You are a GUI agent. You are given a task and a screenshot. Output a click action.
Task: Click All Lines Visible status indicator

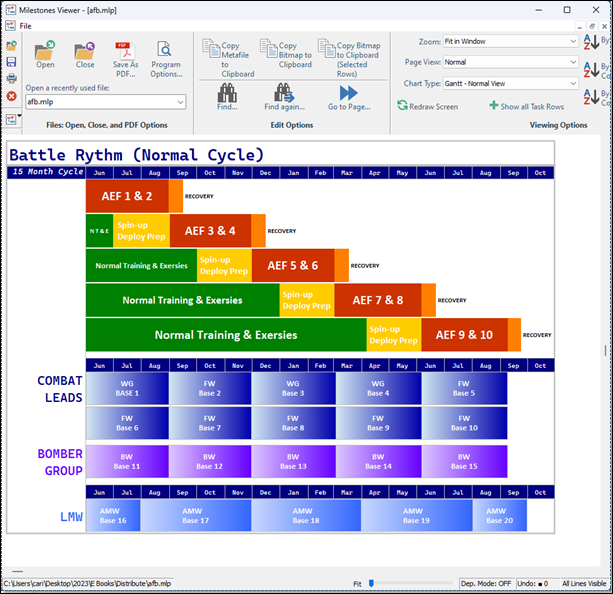[x=584, y=583]
